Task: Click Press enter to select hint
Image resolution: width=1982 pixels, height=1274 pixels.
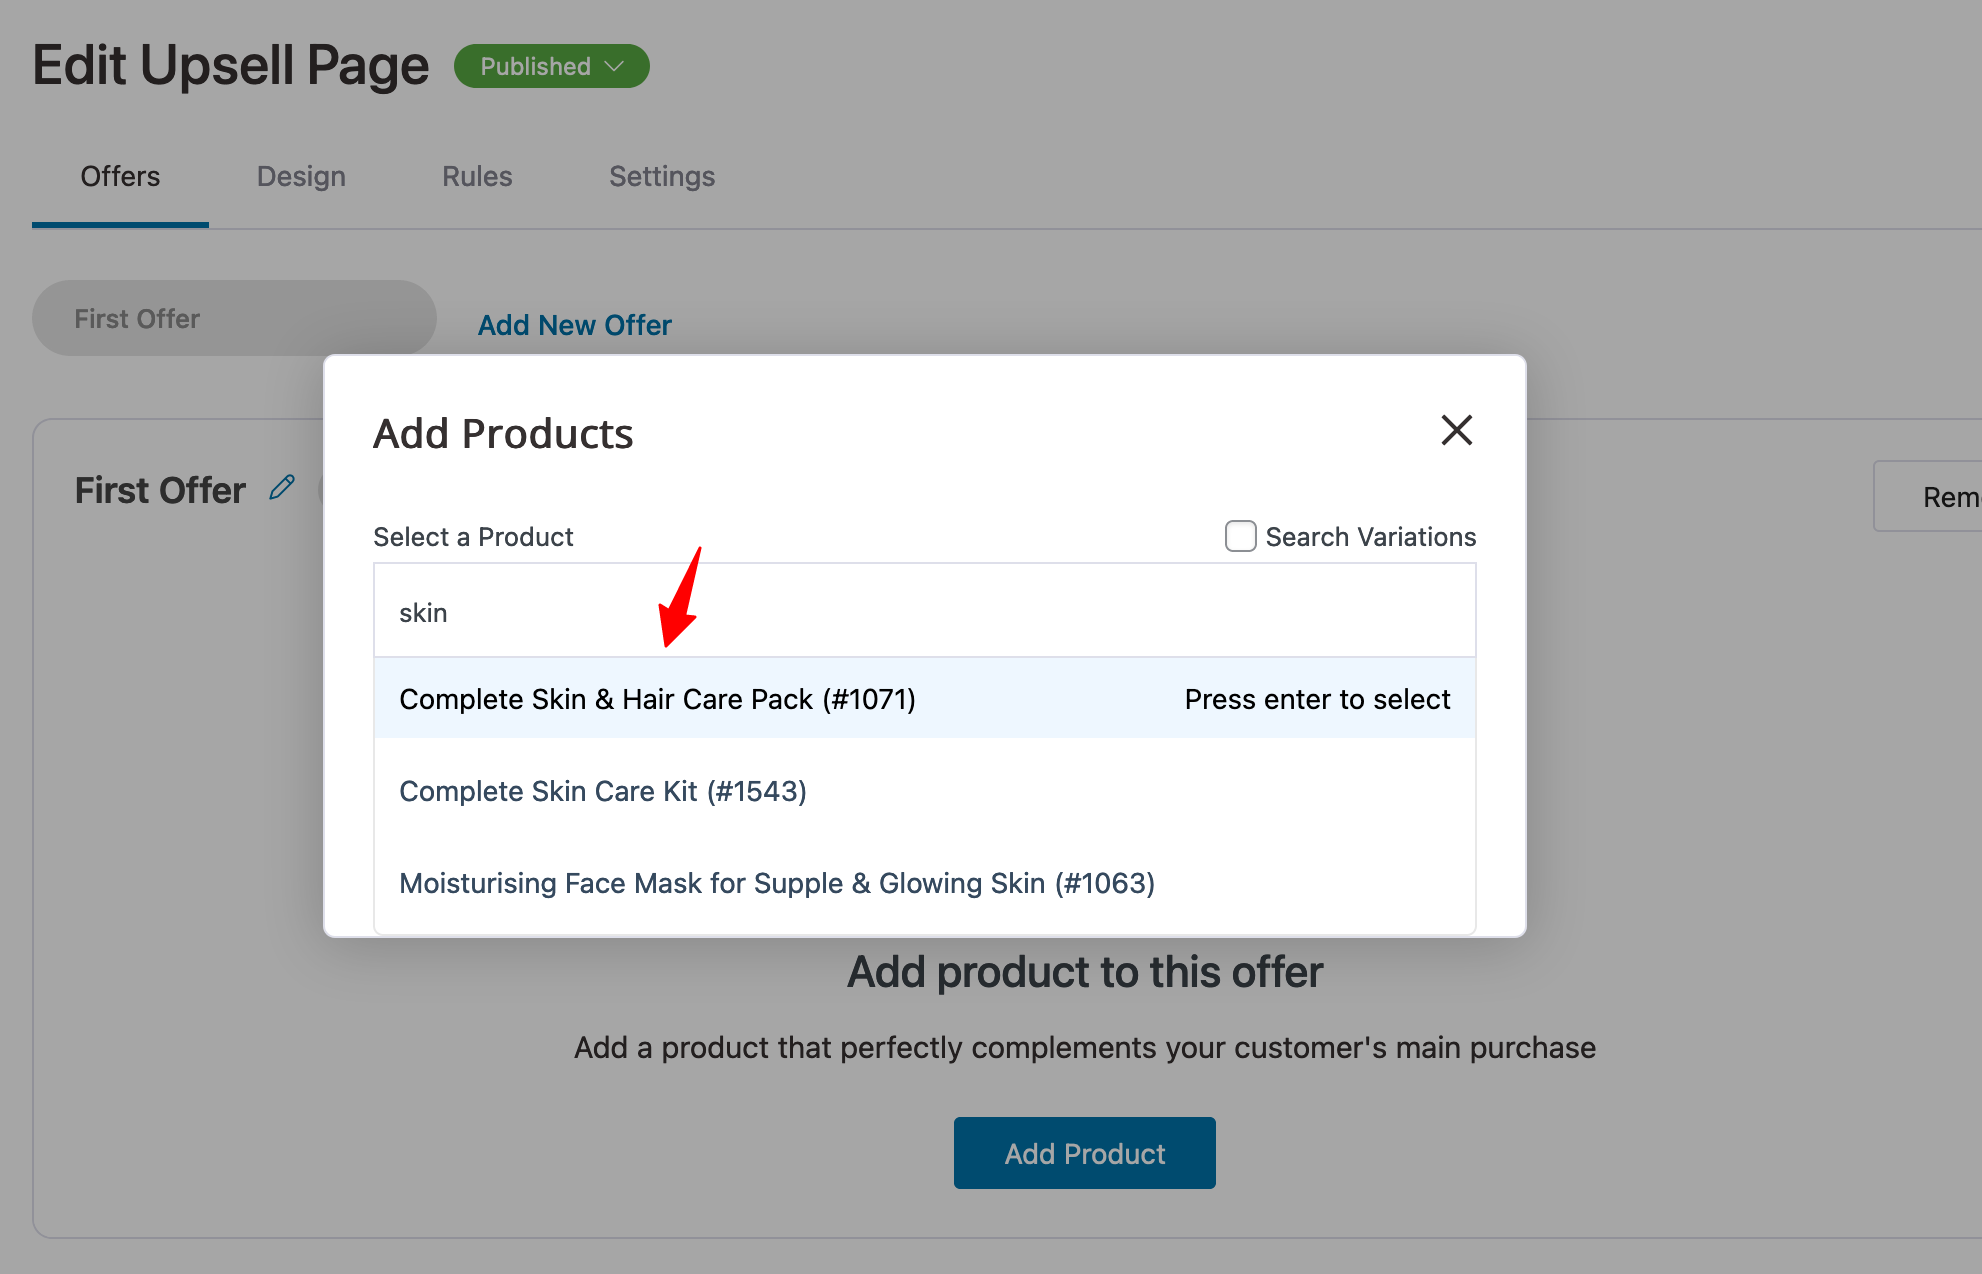Action: point(1316,698)
